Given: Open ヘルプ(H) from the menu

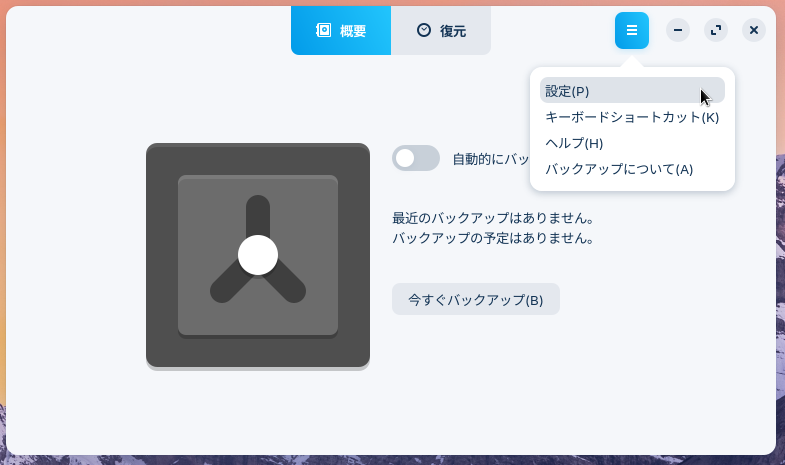Looking at the screenshot, I should pos(632,143).
